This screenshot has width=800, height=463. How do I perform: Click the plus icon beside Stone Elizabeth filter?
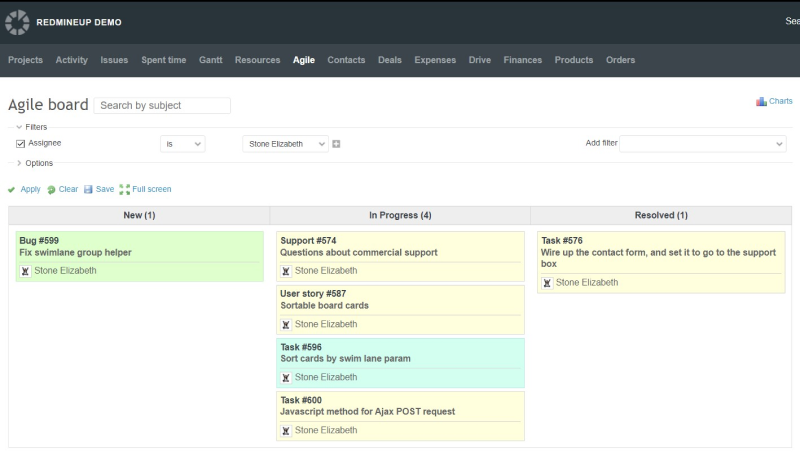(337, 144)
